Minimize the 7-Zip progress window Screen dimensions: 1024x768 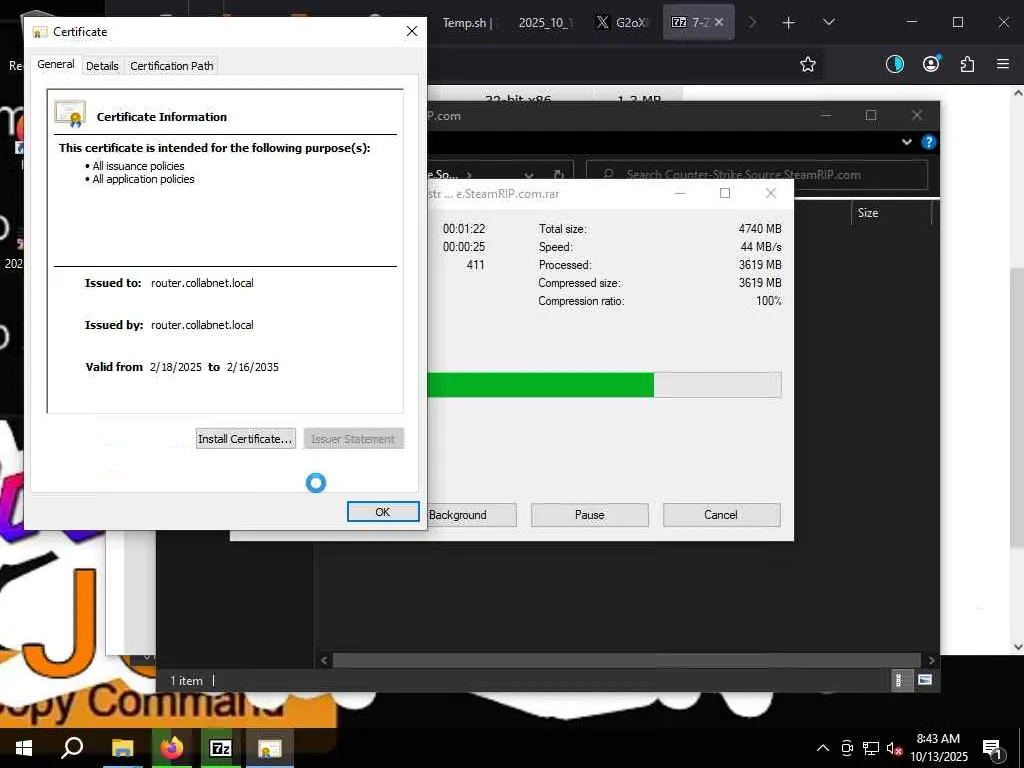pyautogui.click(x=680, y=193)
